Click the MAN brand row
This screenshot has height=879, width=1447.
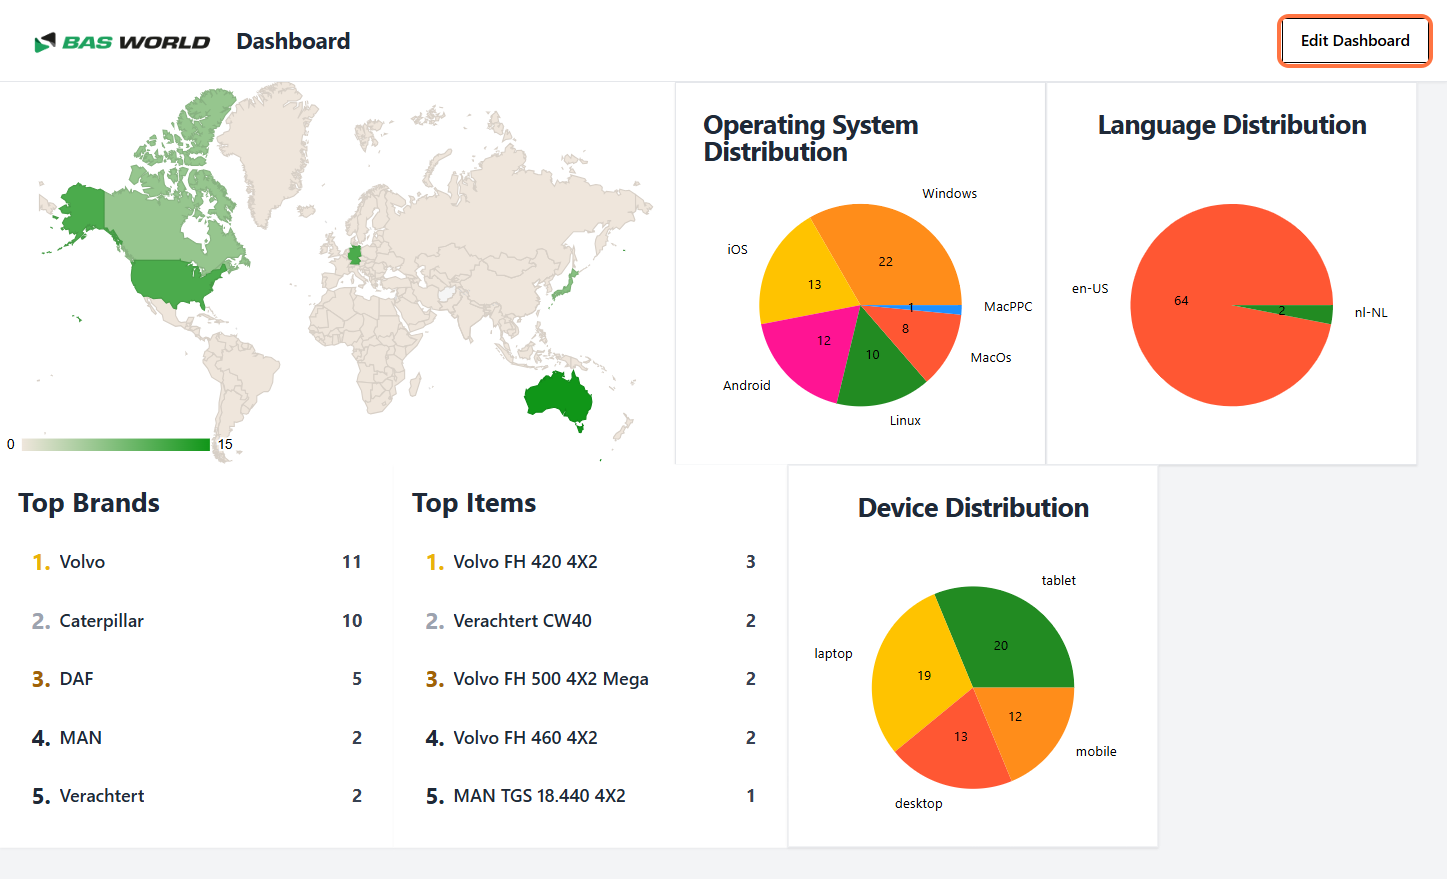tap(196, 738)
